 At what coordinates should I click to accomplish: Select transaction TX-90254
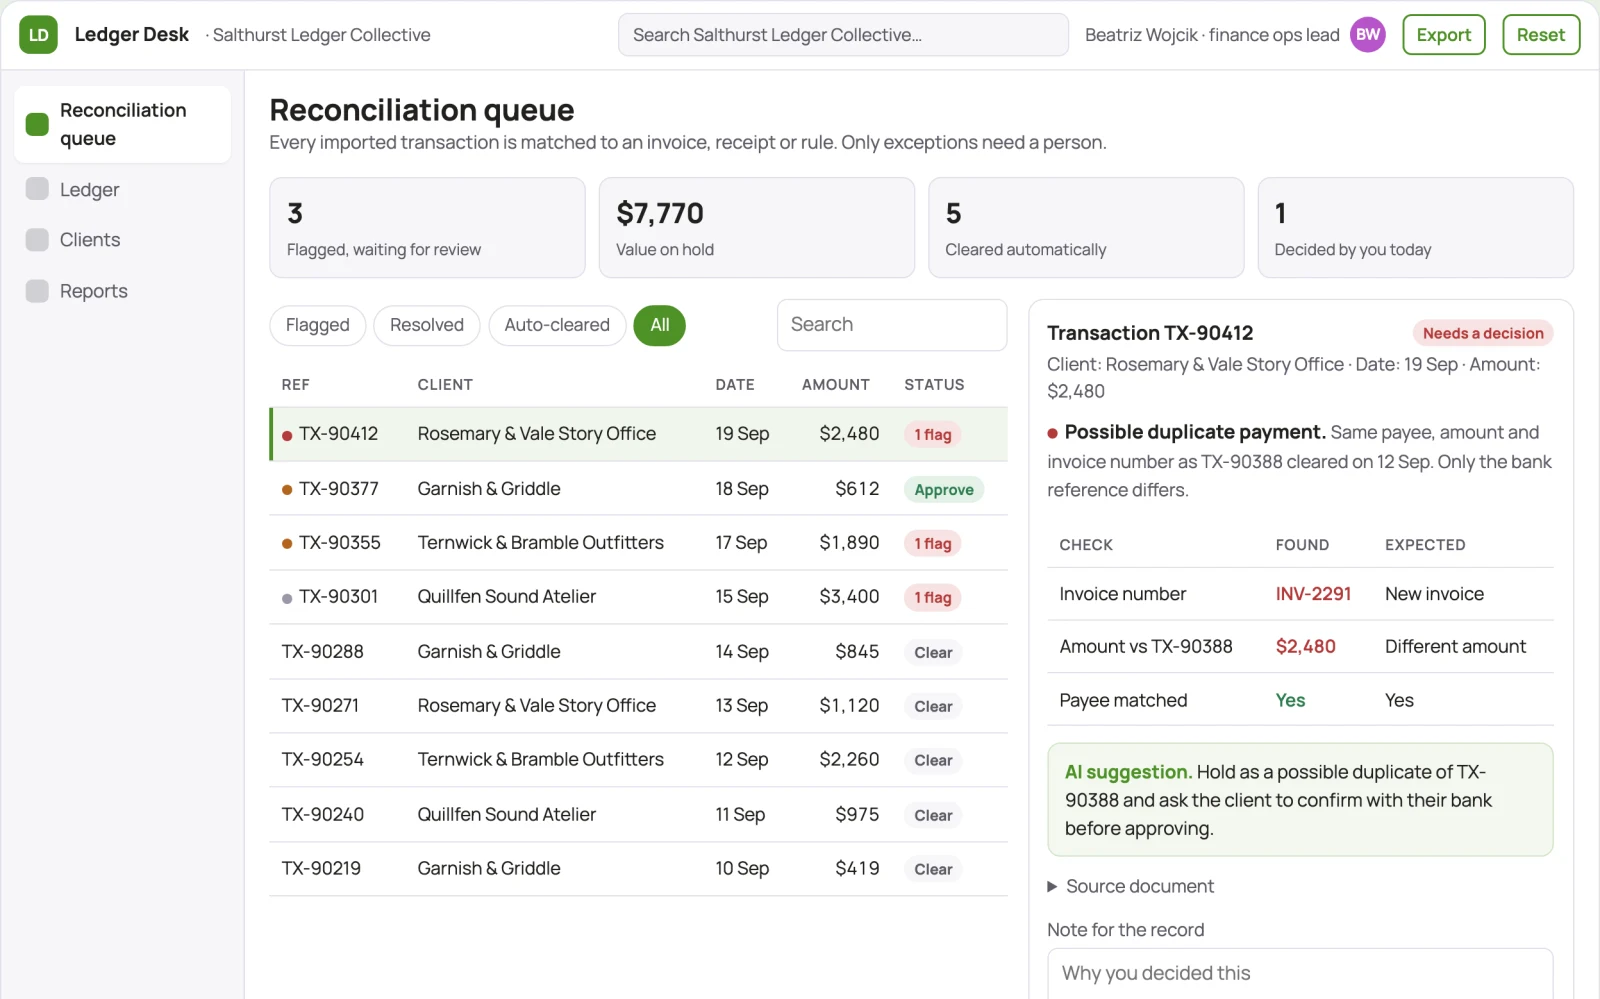(x=638, y=760)
